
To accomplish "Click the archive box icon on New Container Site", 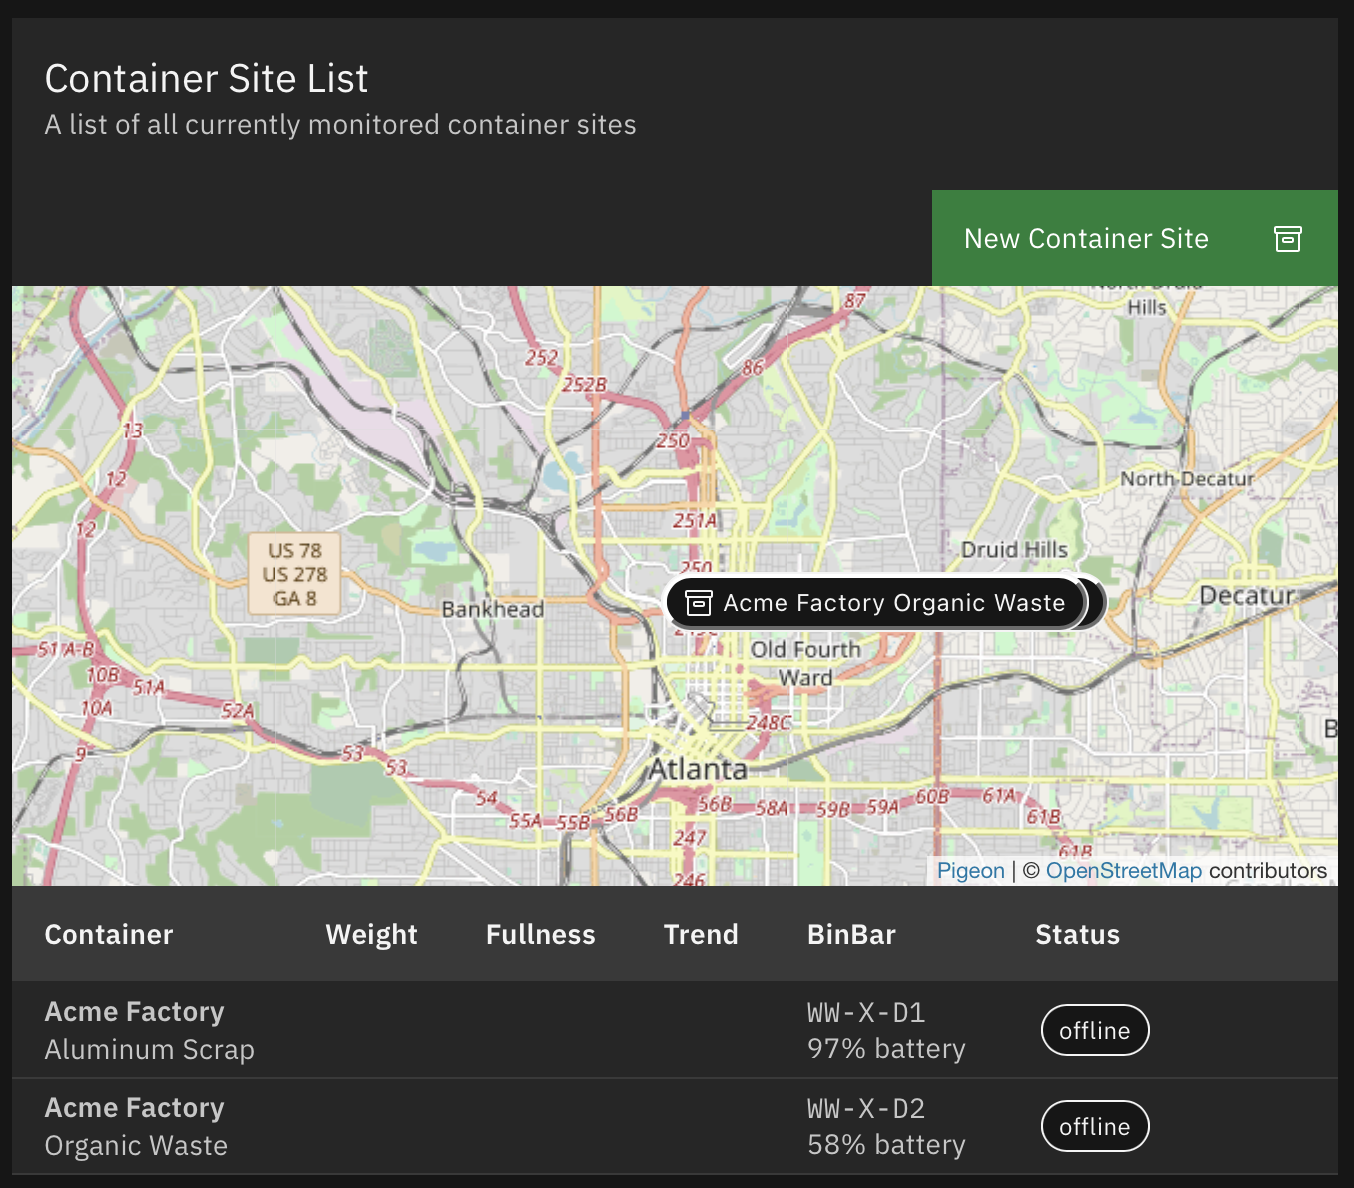I will coord(1287,239).
